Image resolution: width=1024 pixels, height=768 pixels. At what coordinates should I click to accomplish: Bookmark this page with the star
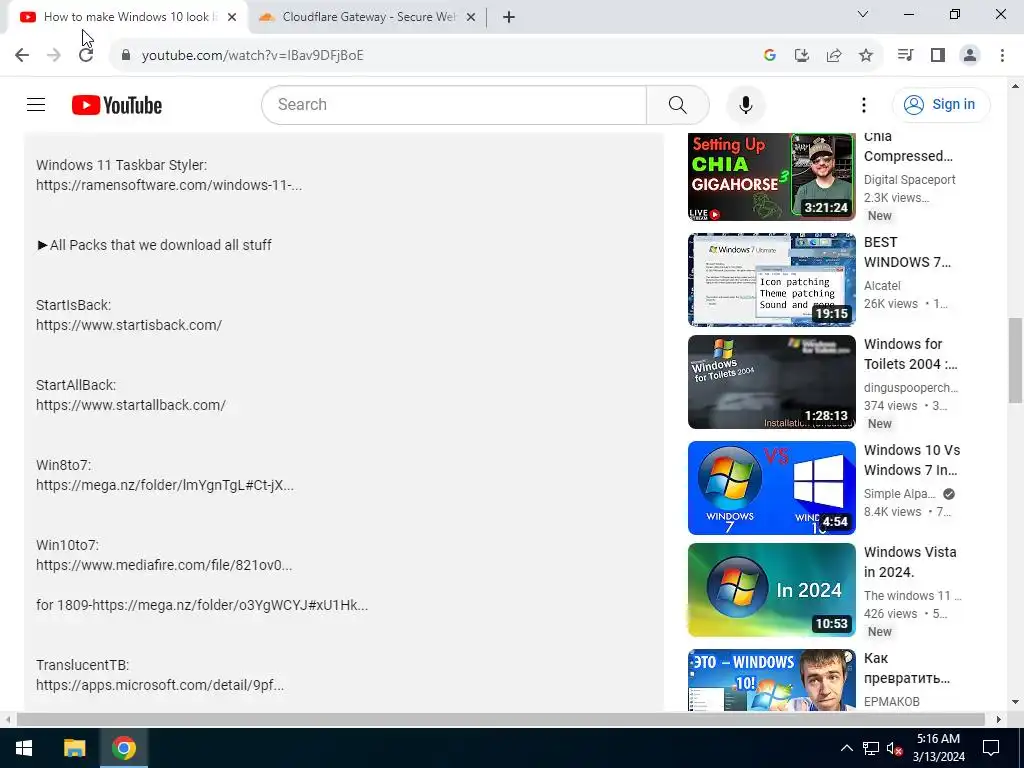click(x=866, y=56)
